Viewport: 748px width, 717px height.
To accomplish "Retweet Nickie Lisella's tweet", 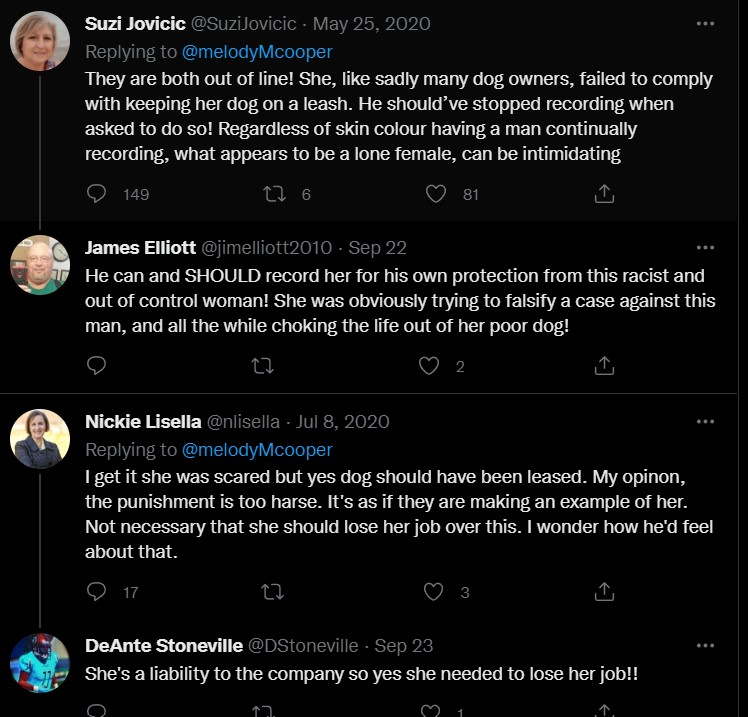I will [271, 592].
